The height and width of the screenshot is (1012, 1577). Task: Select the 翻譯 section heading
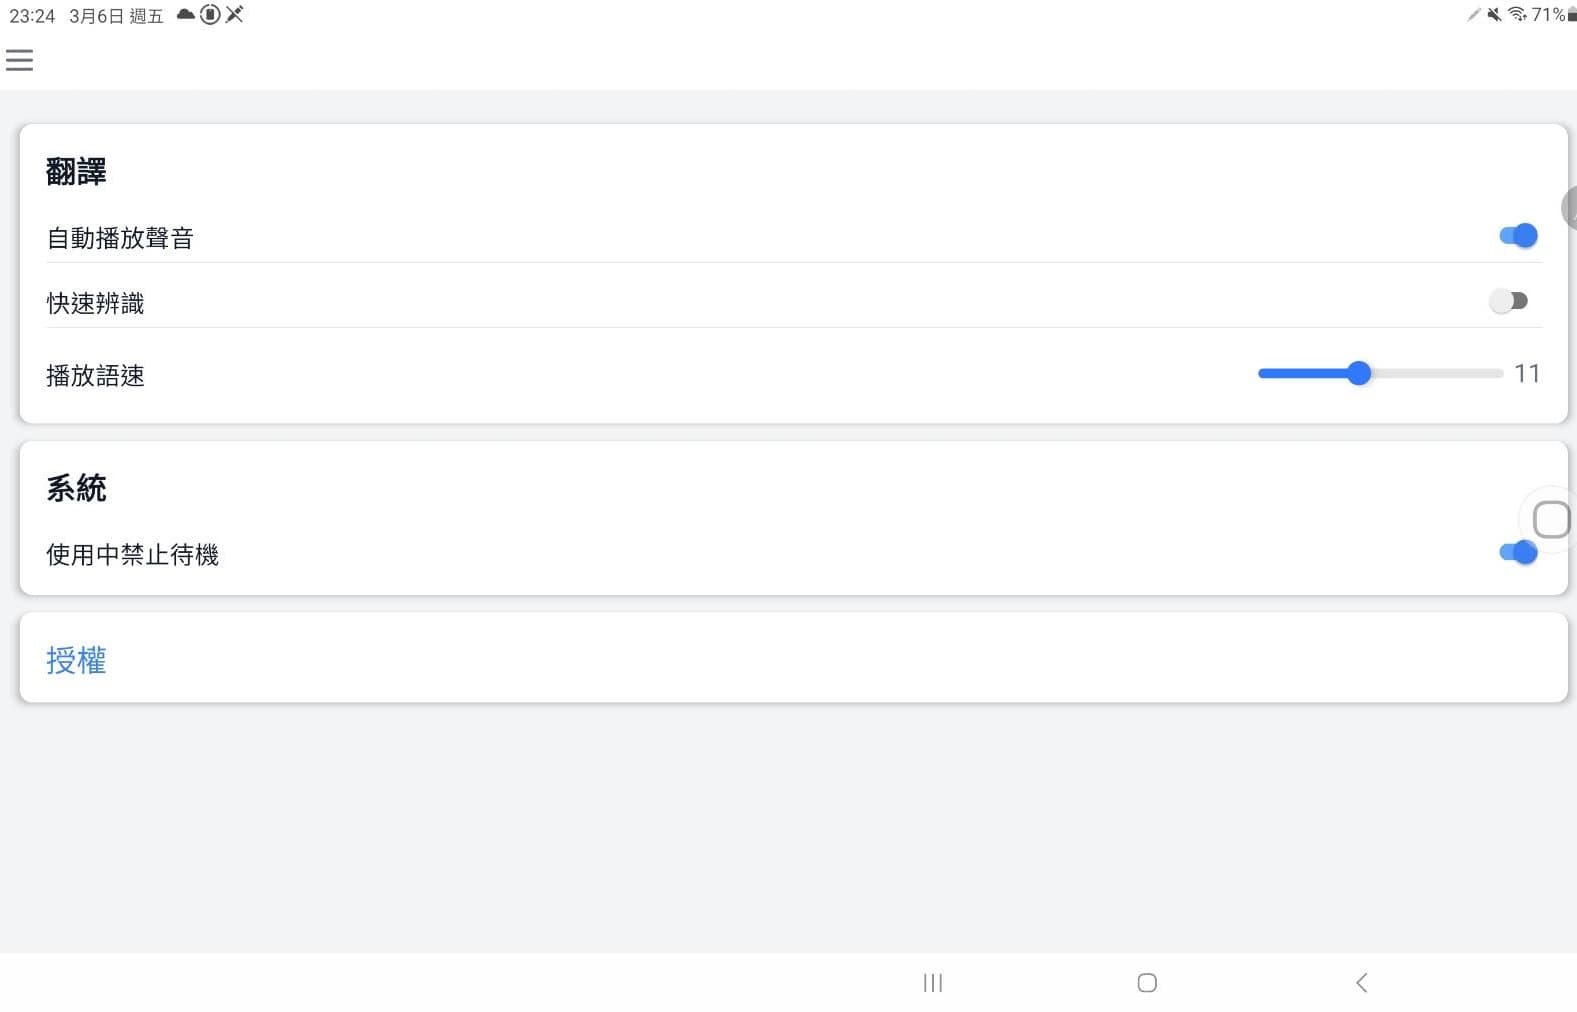[76, 172]
